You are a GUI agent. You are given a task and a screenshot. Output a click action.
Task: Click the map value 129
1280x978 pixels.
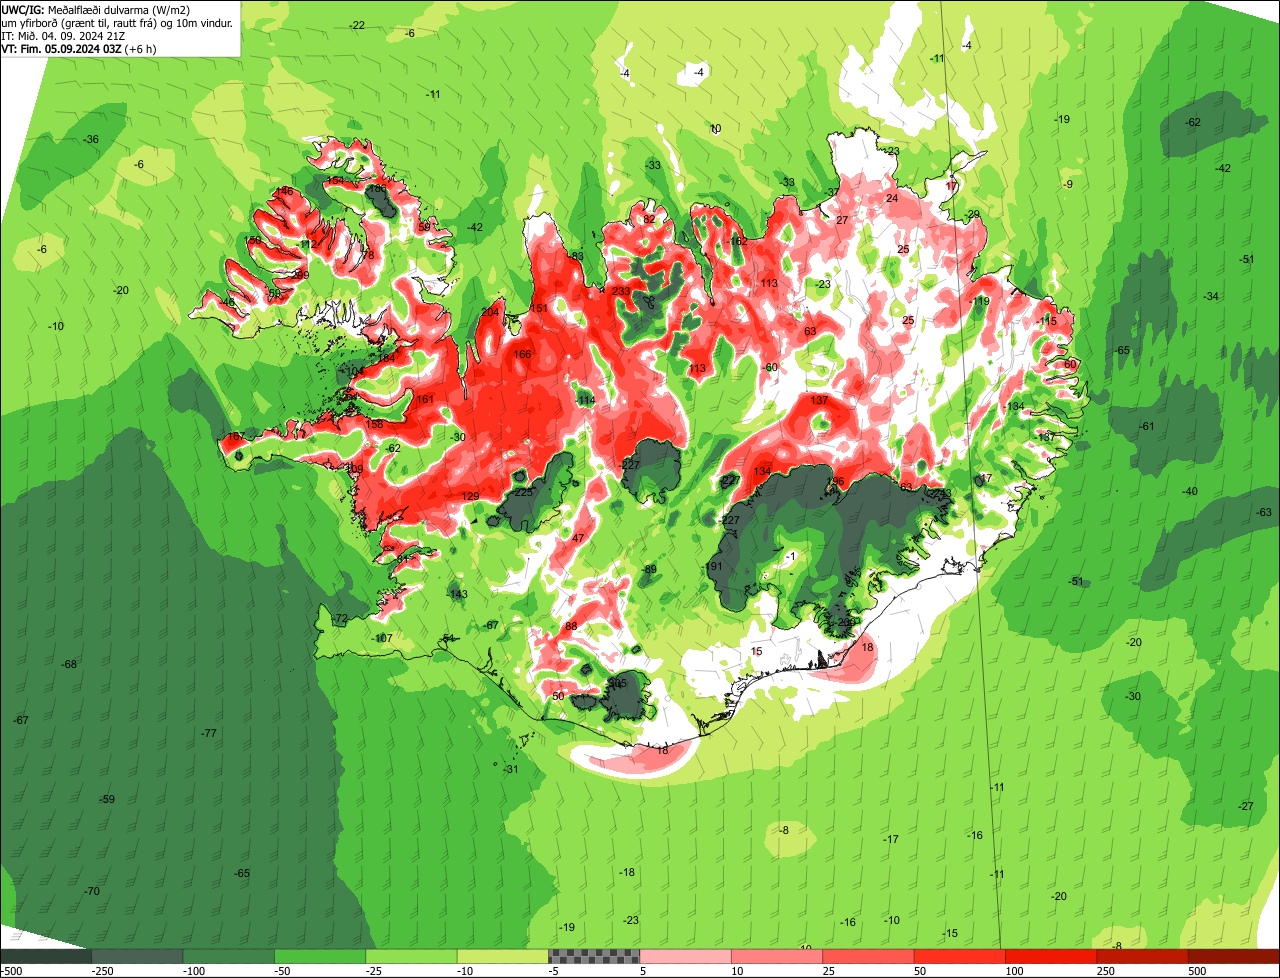point(471,496)
